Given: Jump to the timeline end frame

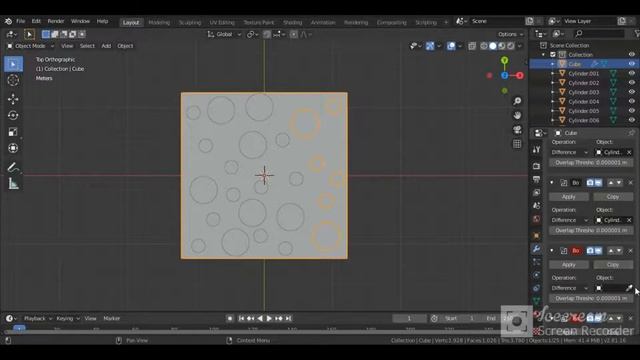Looking at the screenshot, I should 288,318.
